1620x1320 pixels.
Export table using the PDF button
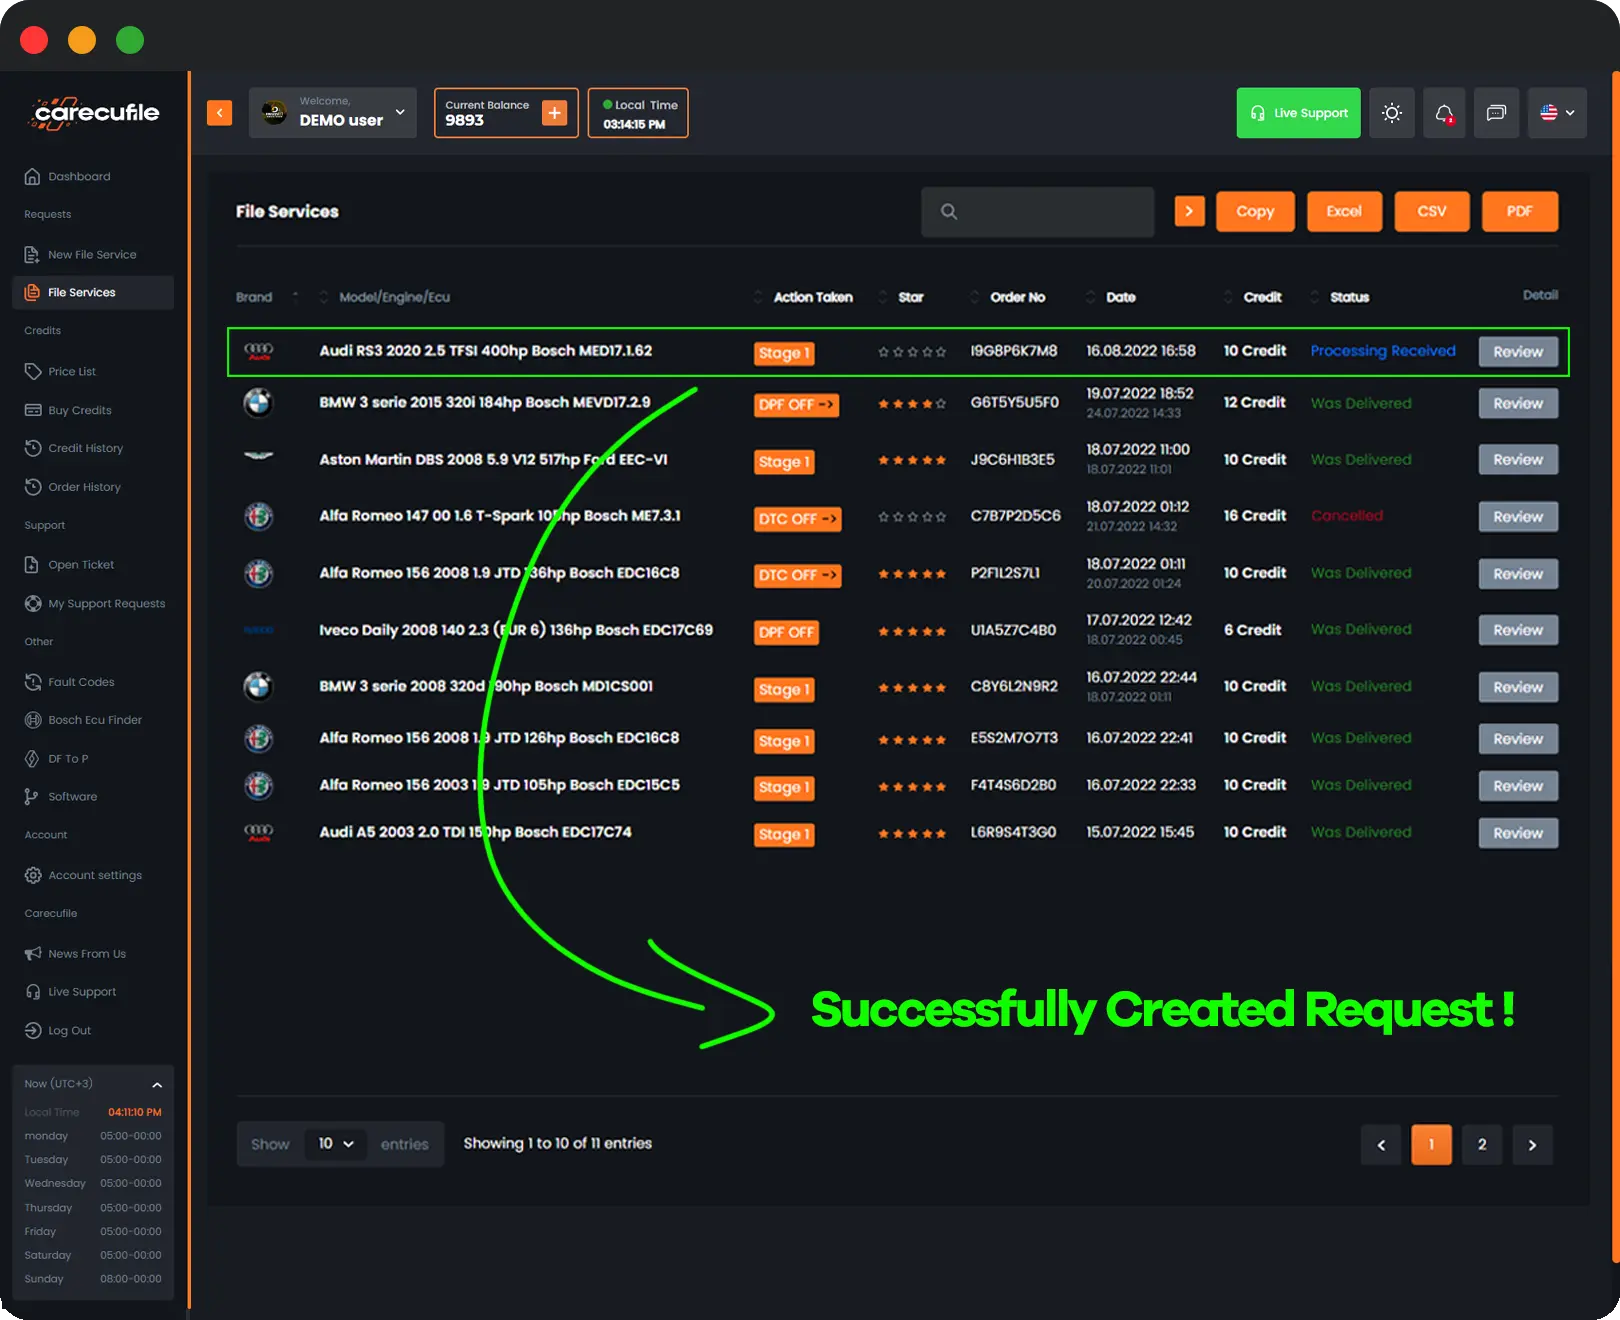1519,212
